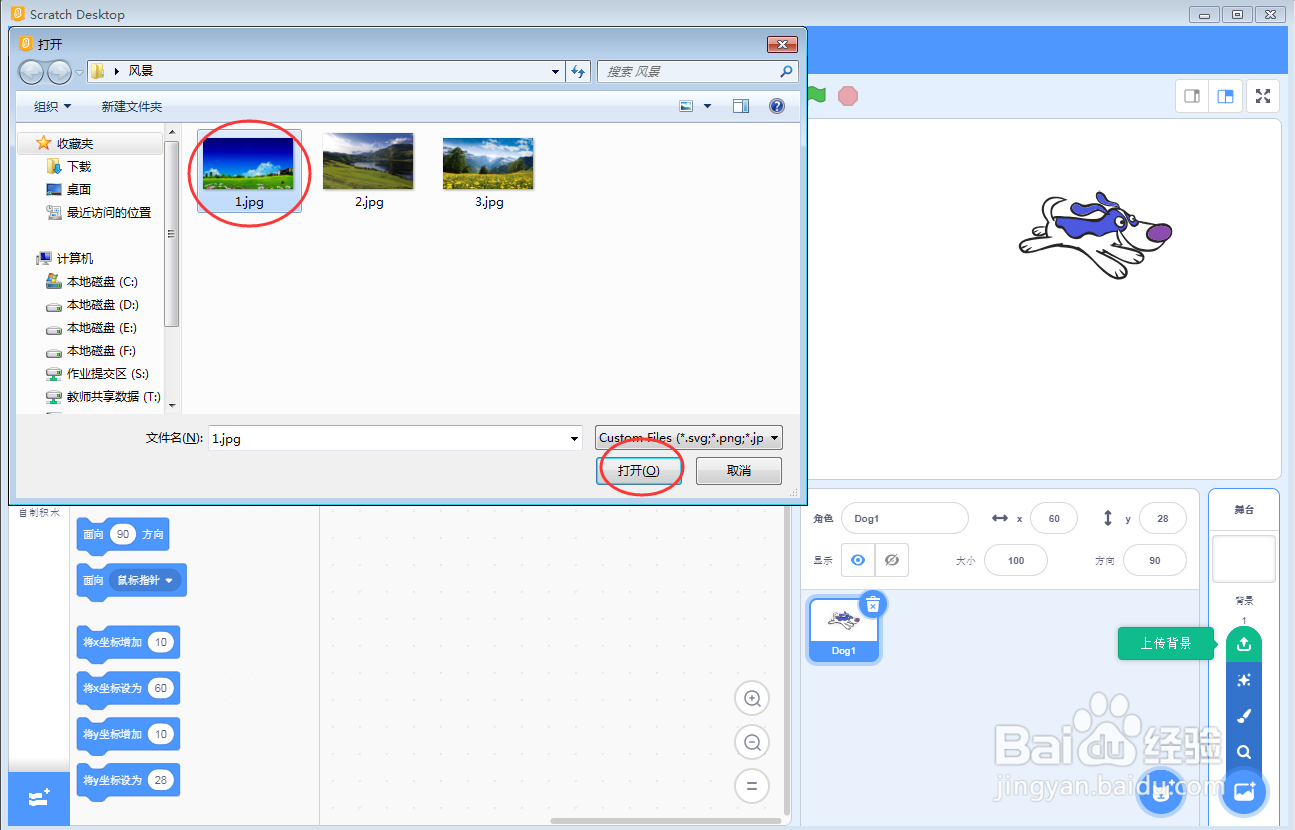Click the back navigation arrow
This screenshot has width=1295, height=830.
[x=33, y=72]
